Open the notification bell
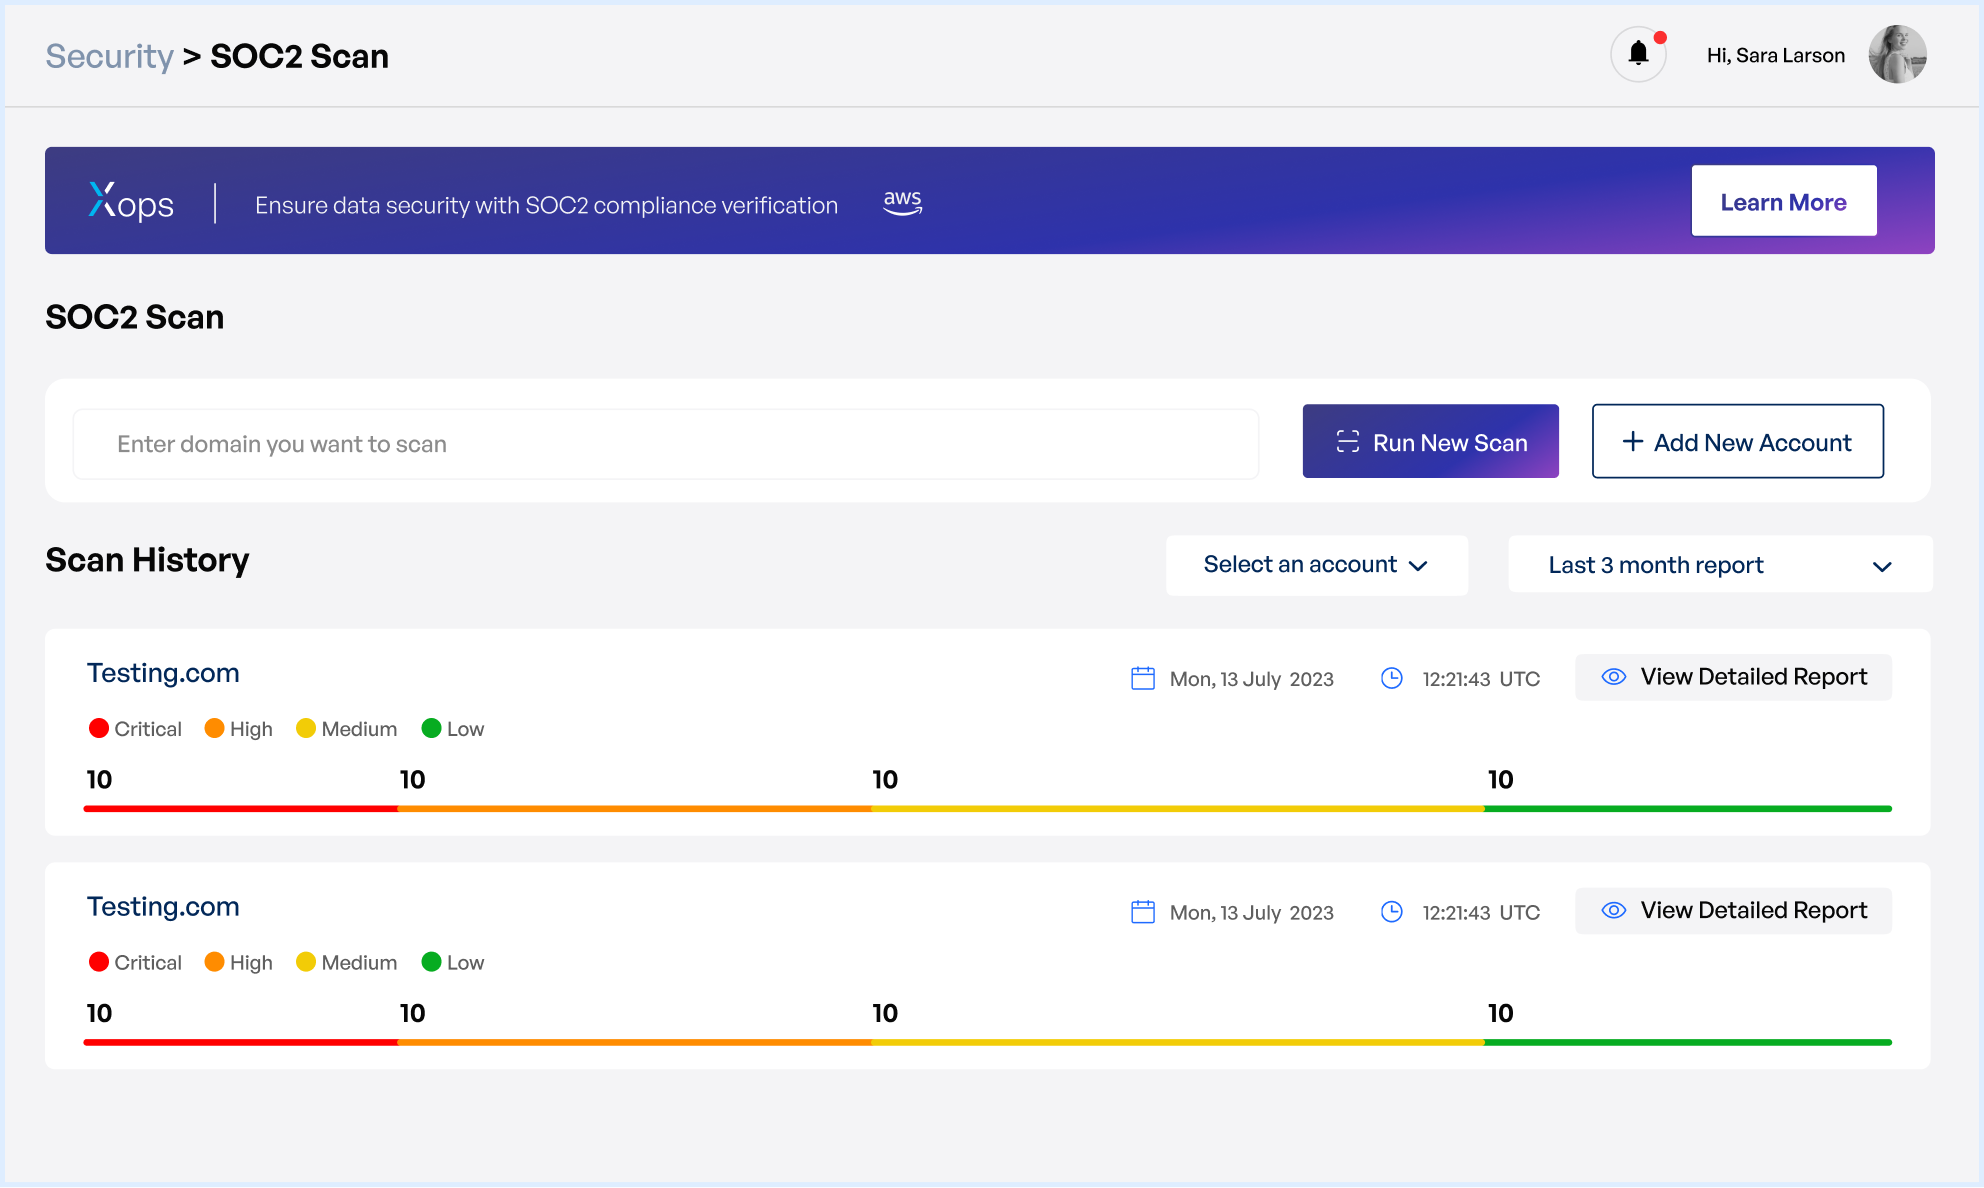The height and width of the screenshot is (1188, 1984). point(1638,54)
